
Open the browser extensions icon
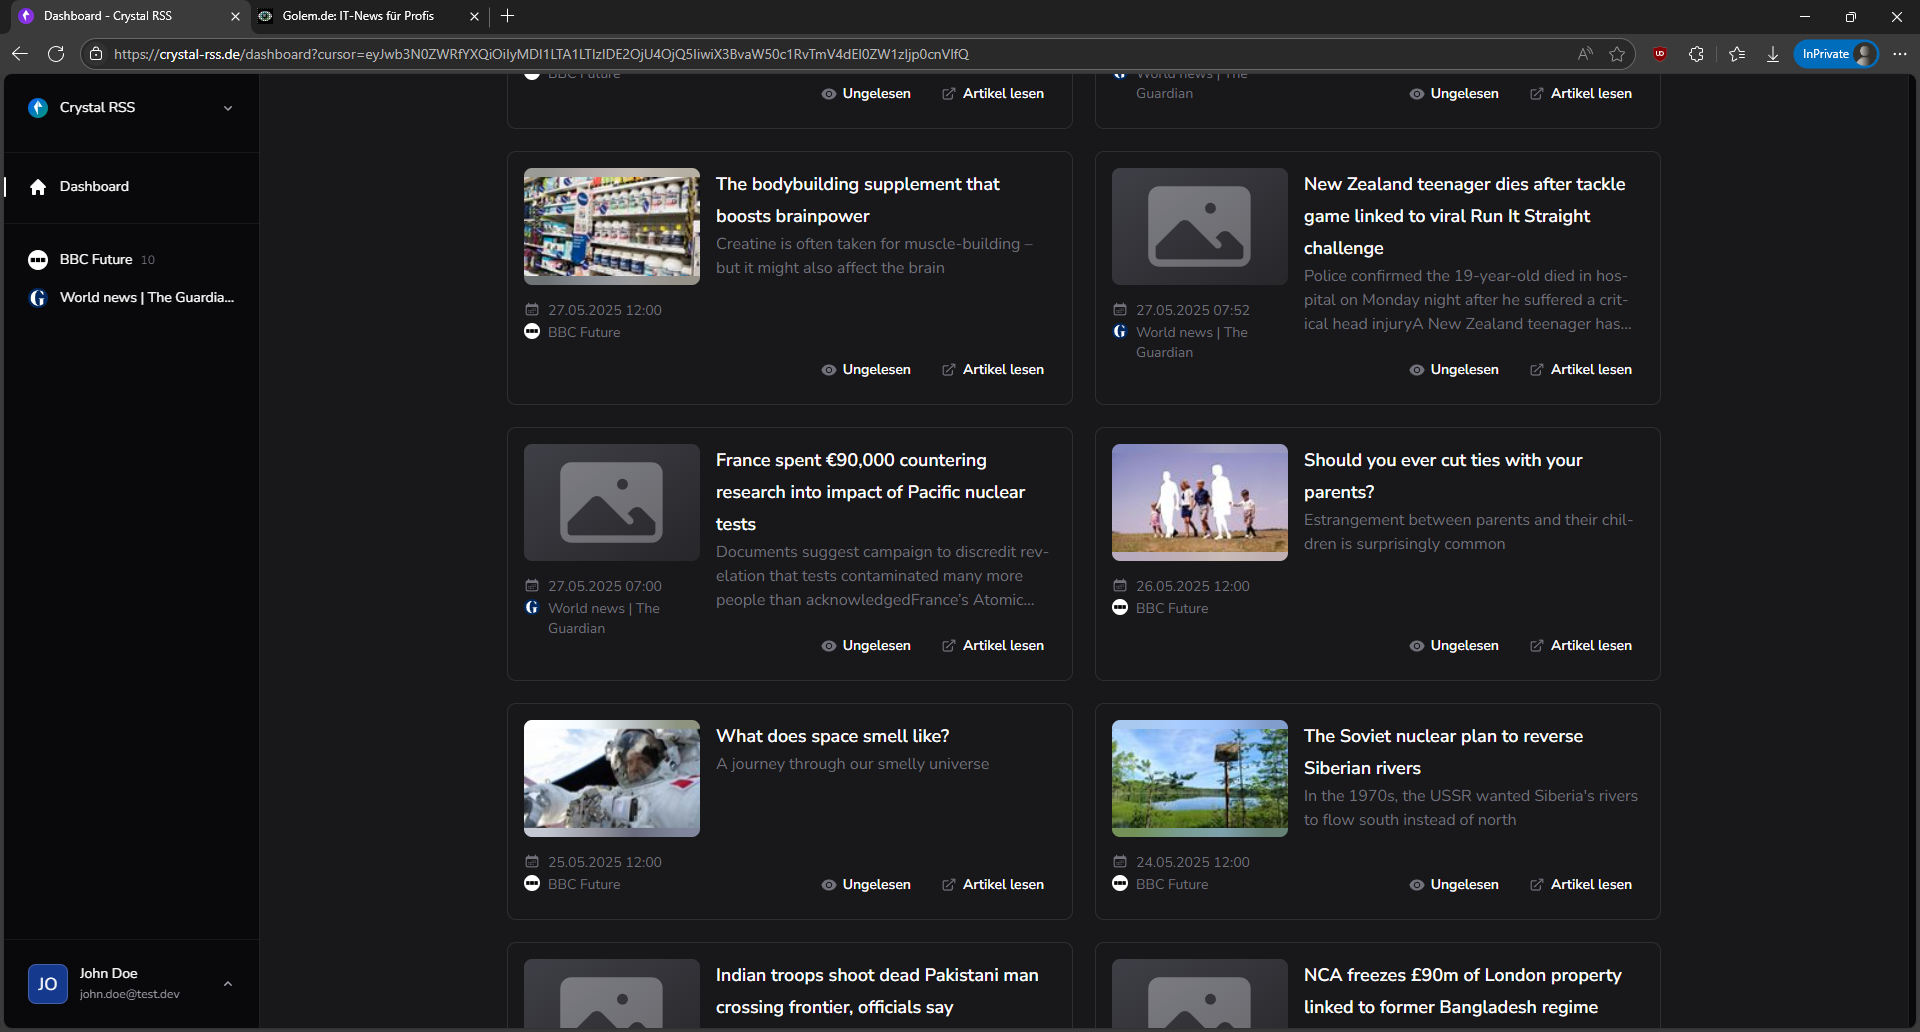1696,54
